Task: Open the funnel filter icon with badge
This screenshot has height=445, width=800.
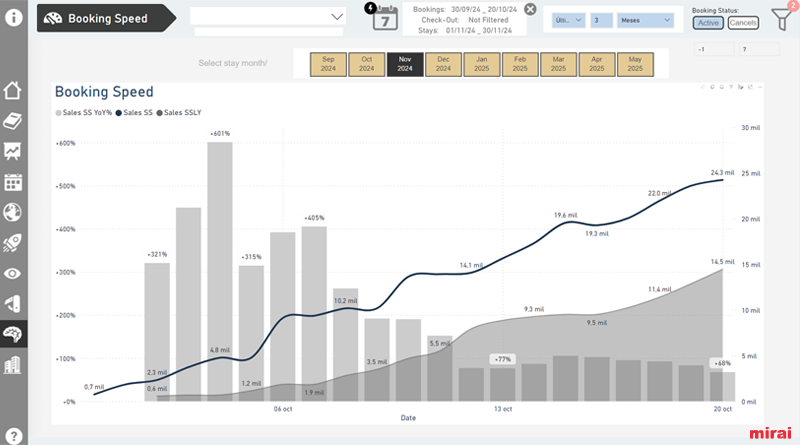Action: pyautogui.click(x=782, y=17)
